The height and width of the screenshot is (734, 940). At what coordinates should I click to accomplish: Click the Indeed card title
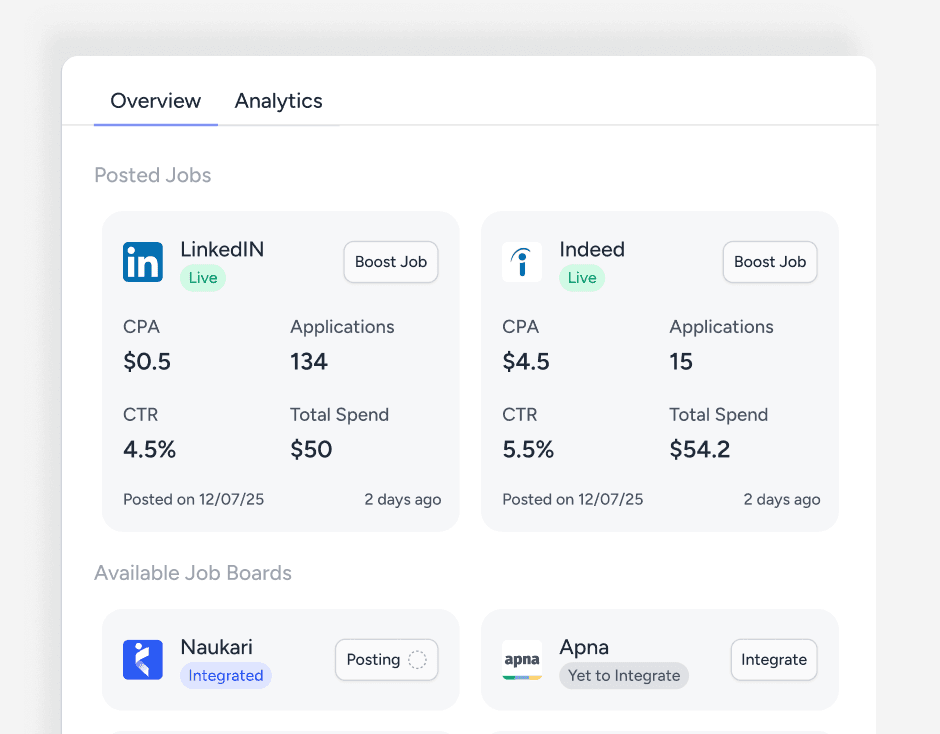[592, 249]
